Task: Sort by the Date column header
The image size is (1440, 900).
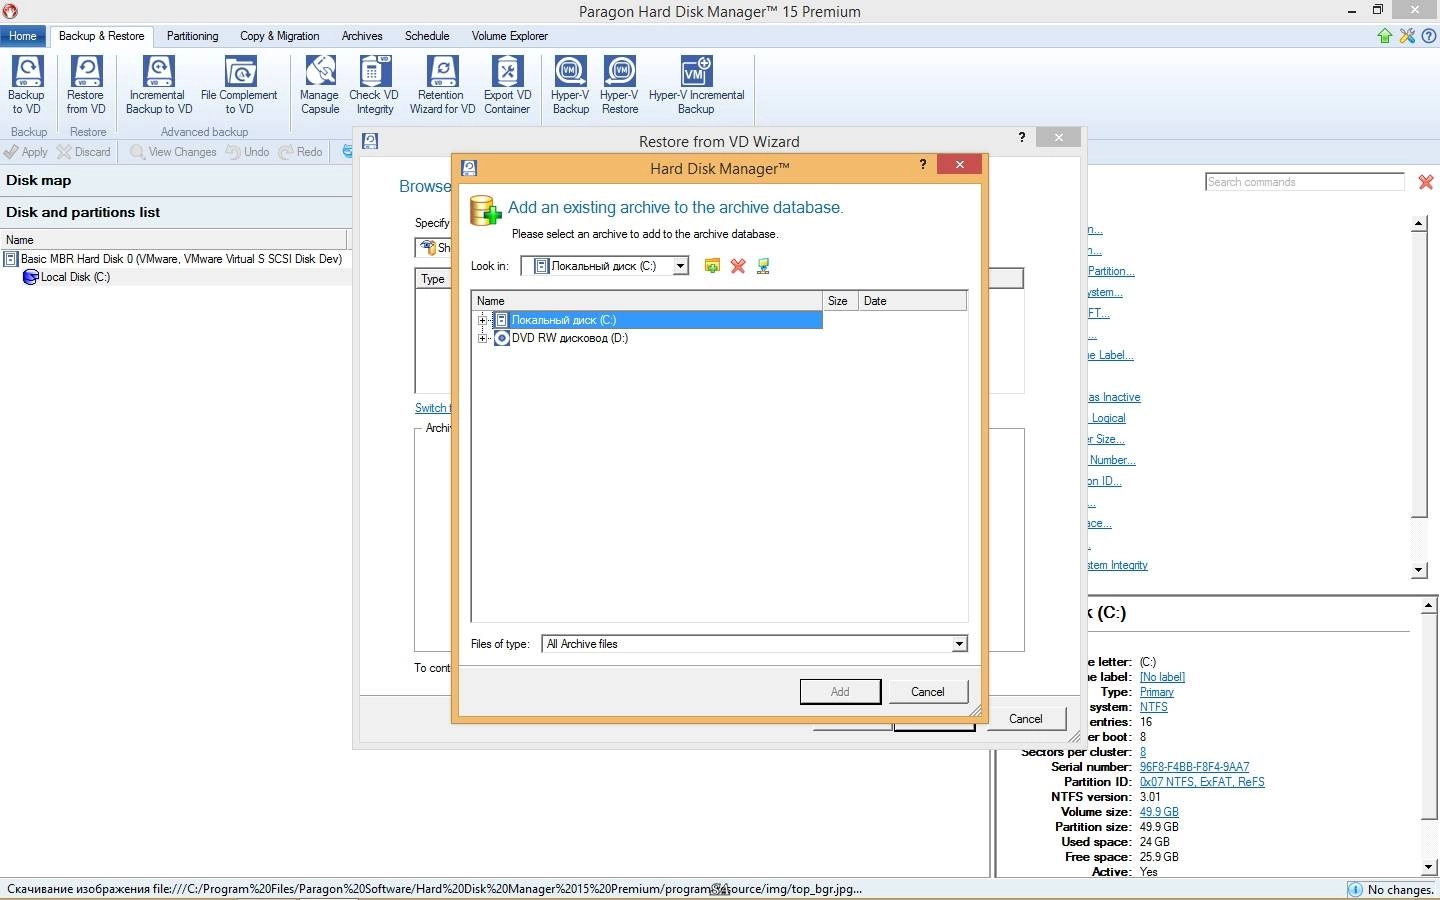Action: (912, 301)
